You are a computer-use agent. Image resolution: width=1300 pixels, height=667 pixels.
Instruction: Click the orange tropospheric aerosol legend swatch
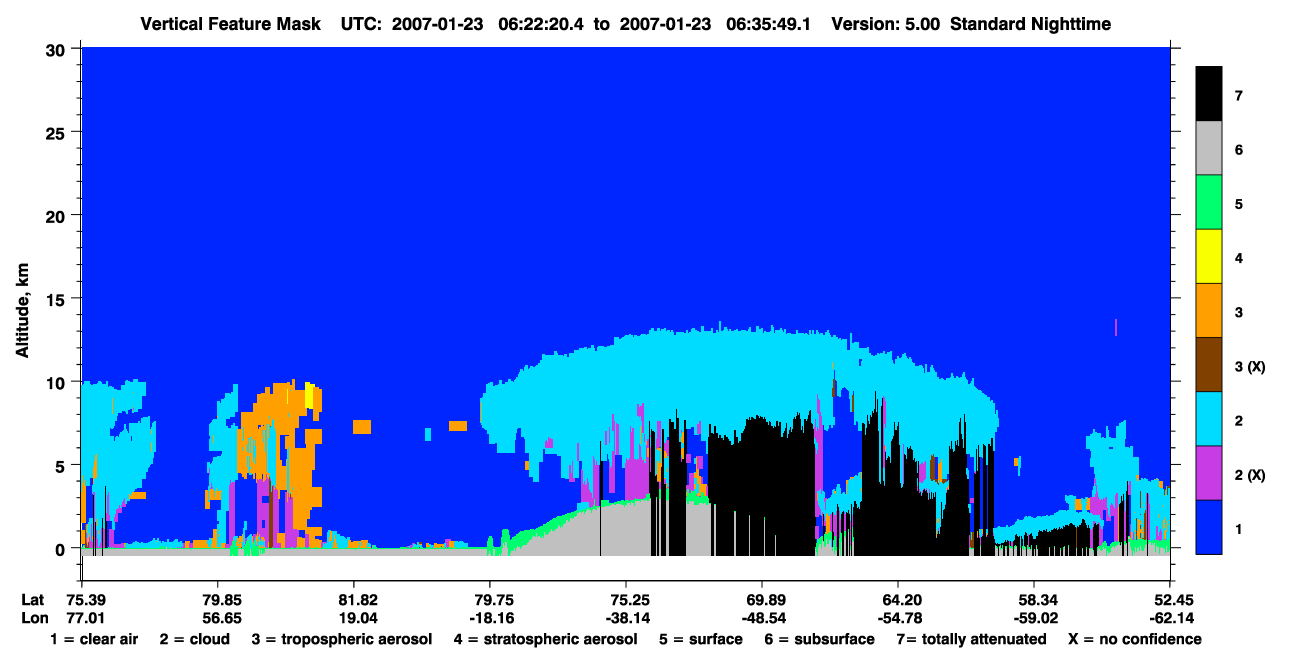1209,310
